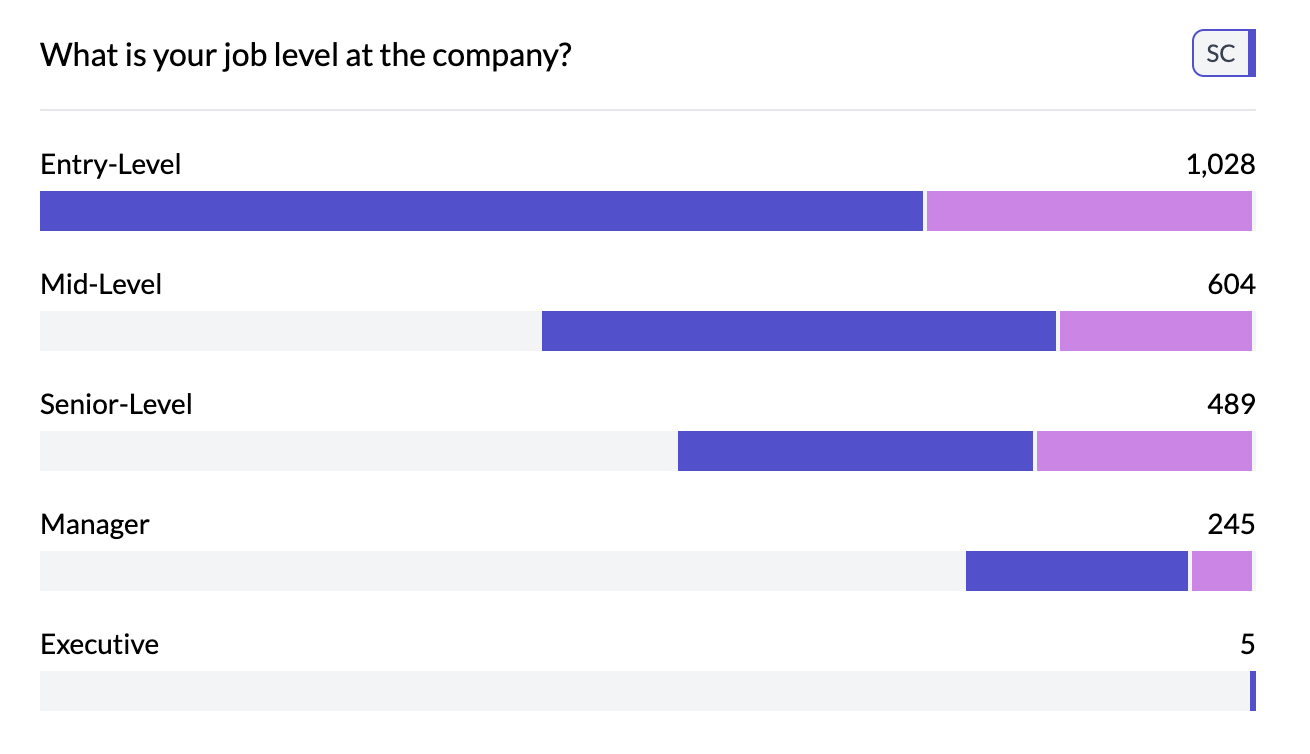Screen dimensions: 1310x754
Task: Expand details for the Manager row
Action: pyautogui.click(x=95, y=524)
